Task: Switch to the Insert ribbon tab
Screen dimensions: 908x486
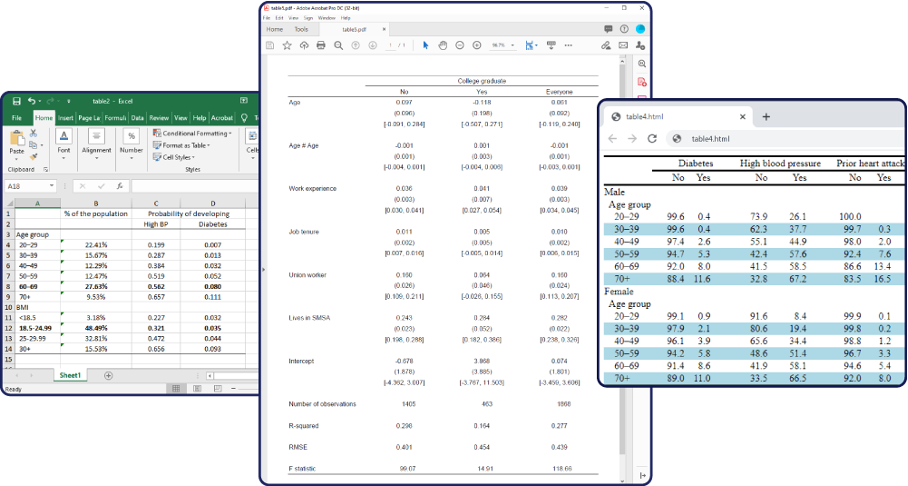Action: point(66,118)
